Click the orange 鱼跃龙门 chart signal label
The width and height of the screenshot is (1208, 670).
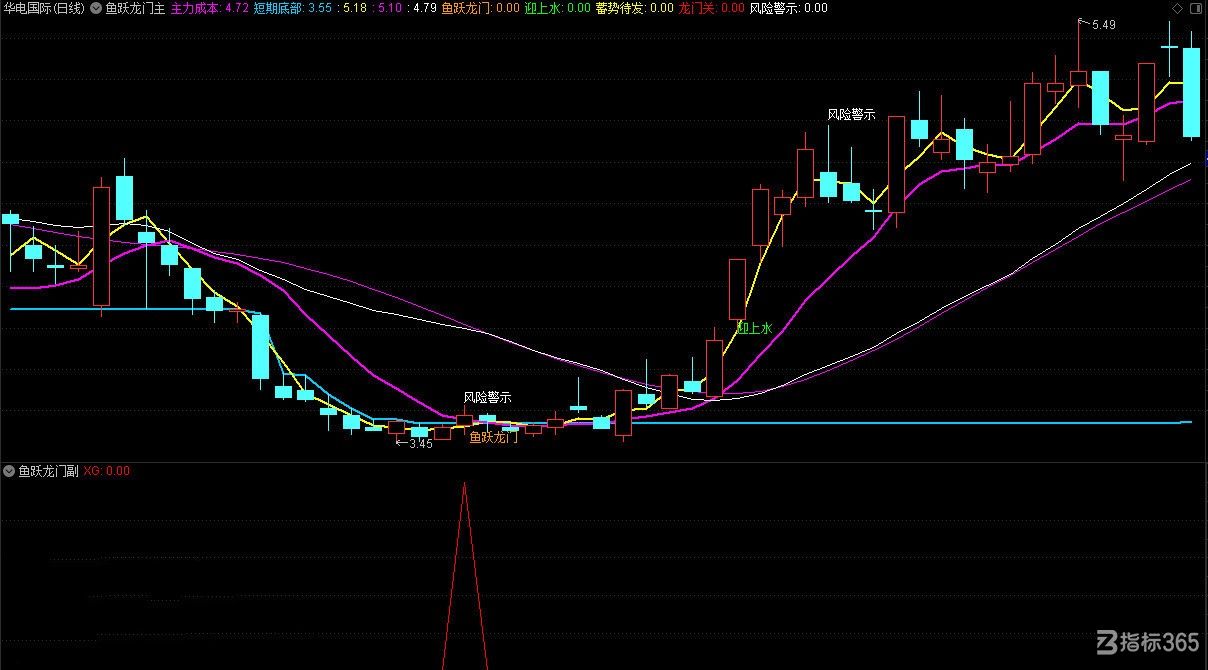pyautogui.click(x=494, y=437)
